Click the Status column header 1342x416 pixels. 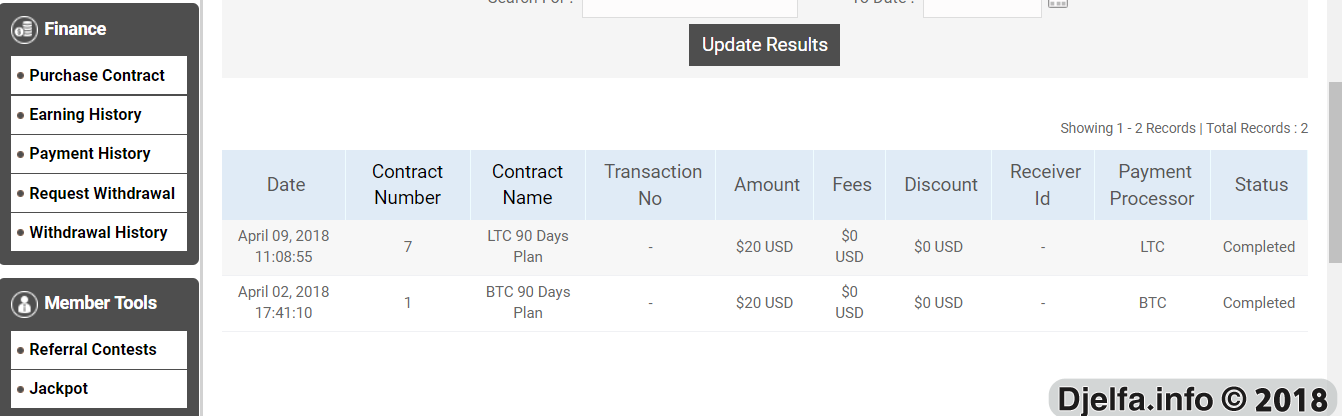(x=1260, y=185)
